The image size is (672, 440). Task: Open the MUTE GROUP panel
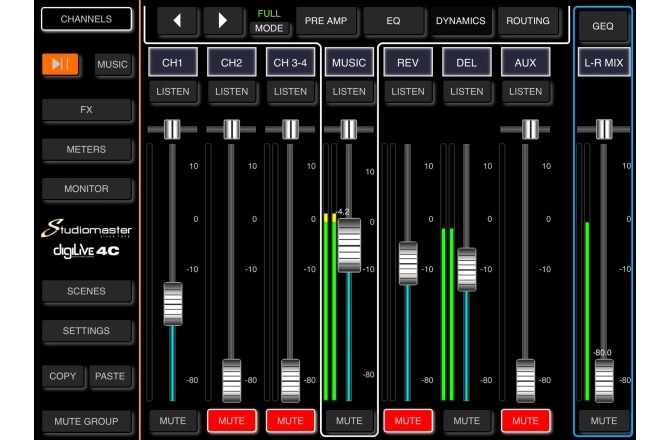(86, 422)
